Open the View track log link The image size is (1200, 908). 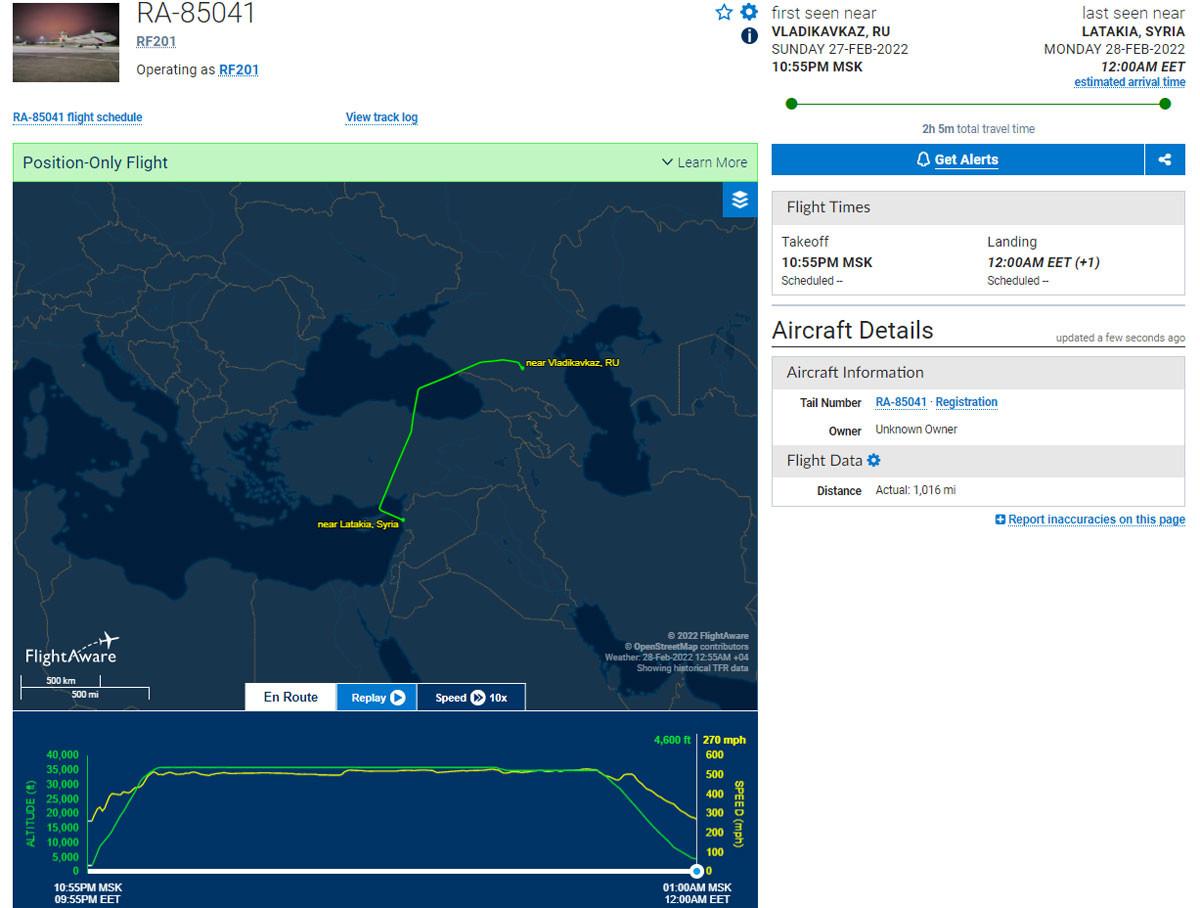point(382,117)
